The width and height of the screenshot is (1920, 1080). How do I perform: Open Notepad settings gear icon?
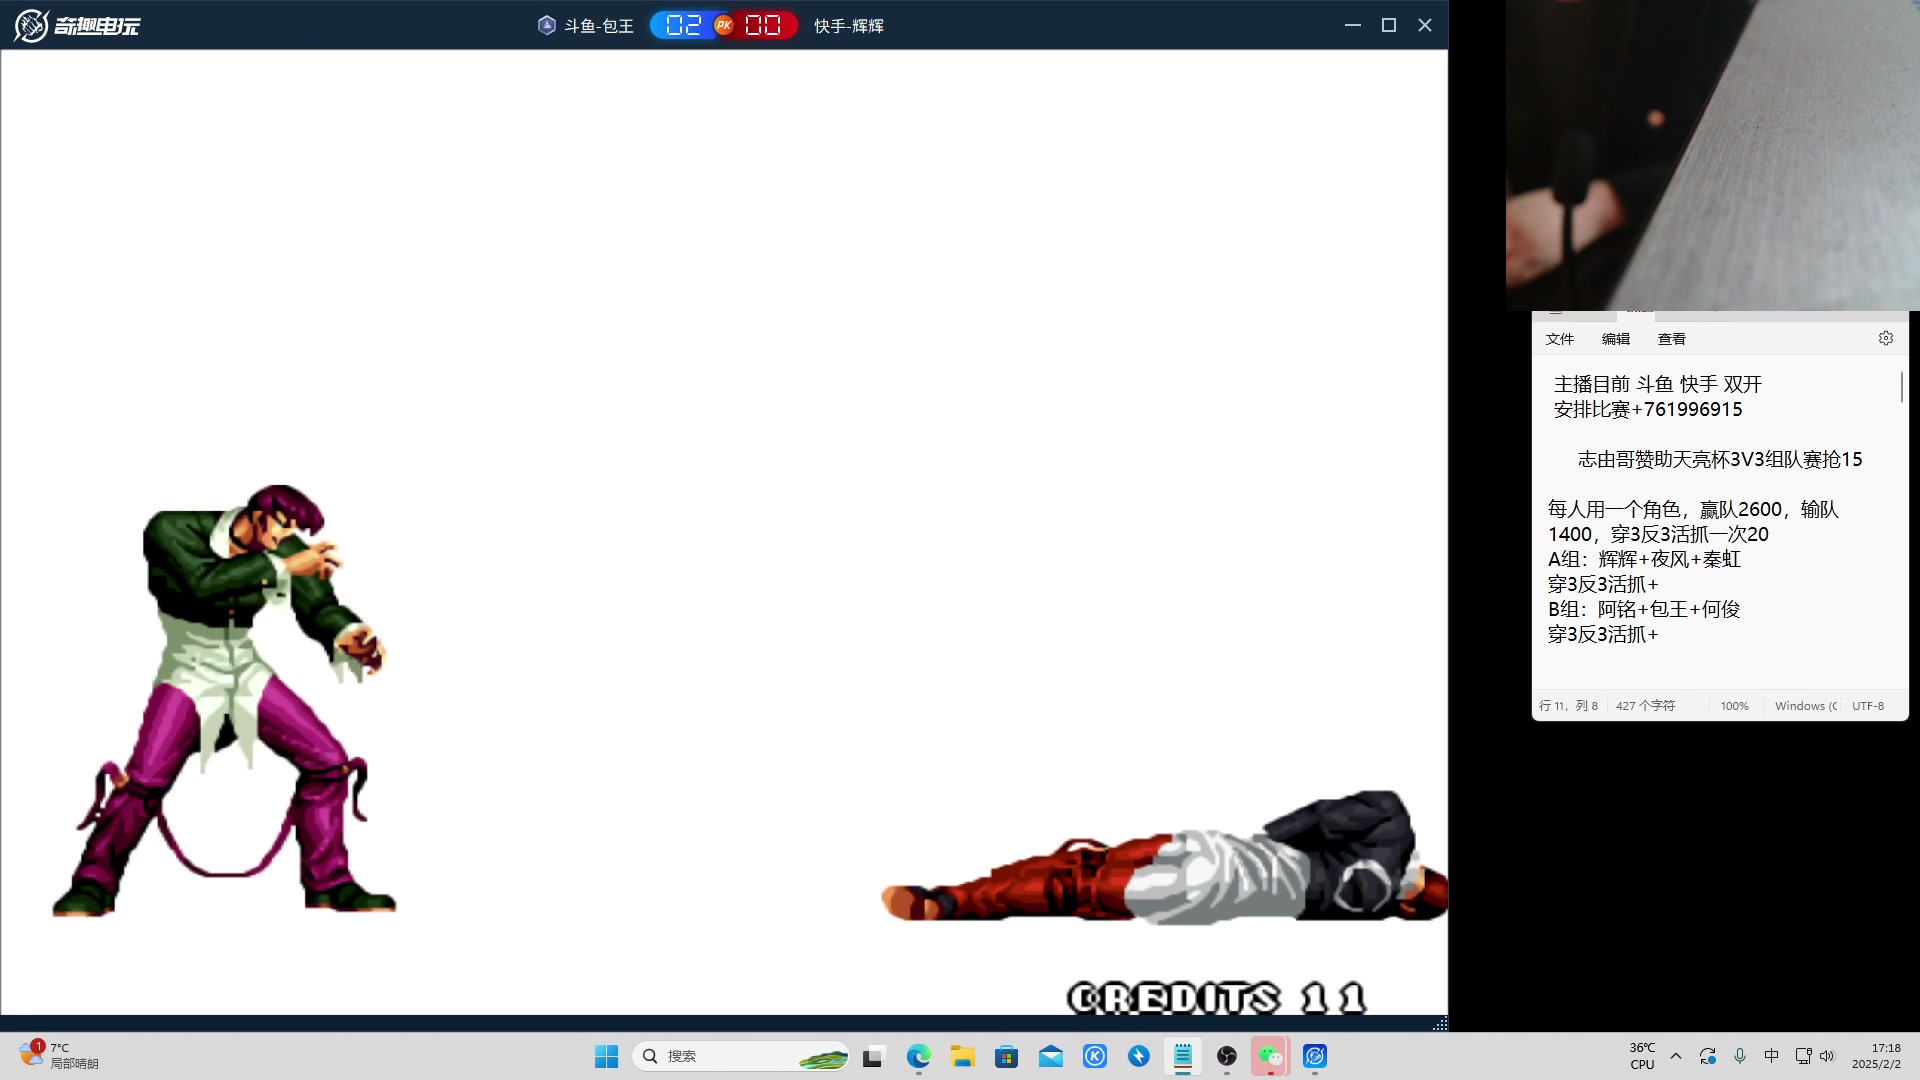(x=1886, y=338)
